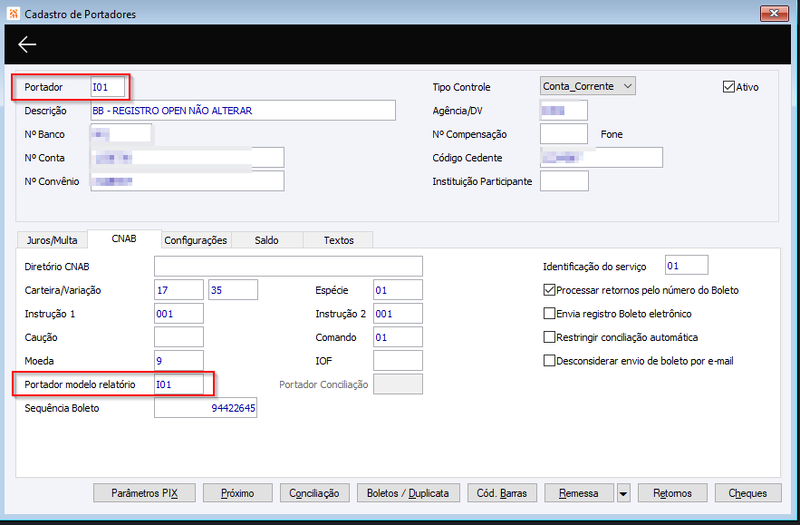
Task: Focus the Portador code field
Action: point(108,87)
